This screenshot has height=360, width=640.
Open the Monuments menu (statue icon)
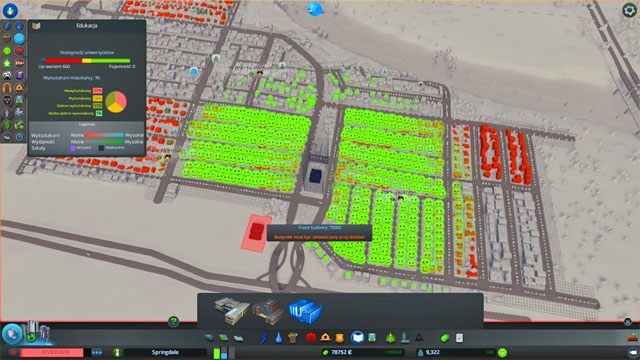click(x=404, y=338)
